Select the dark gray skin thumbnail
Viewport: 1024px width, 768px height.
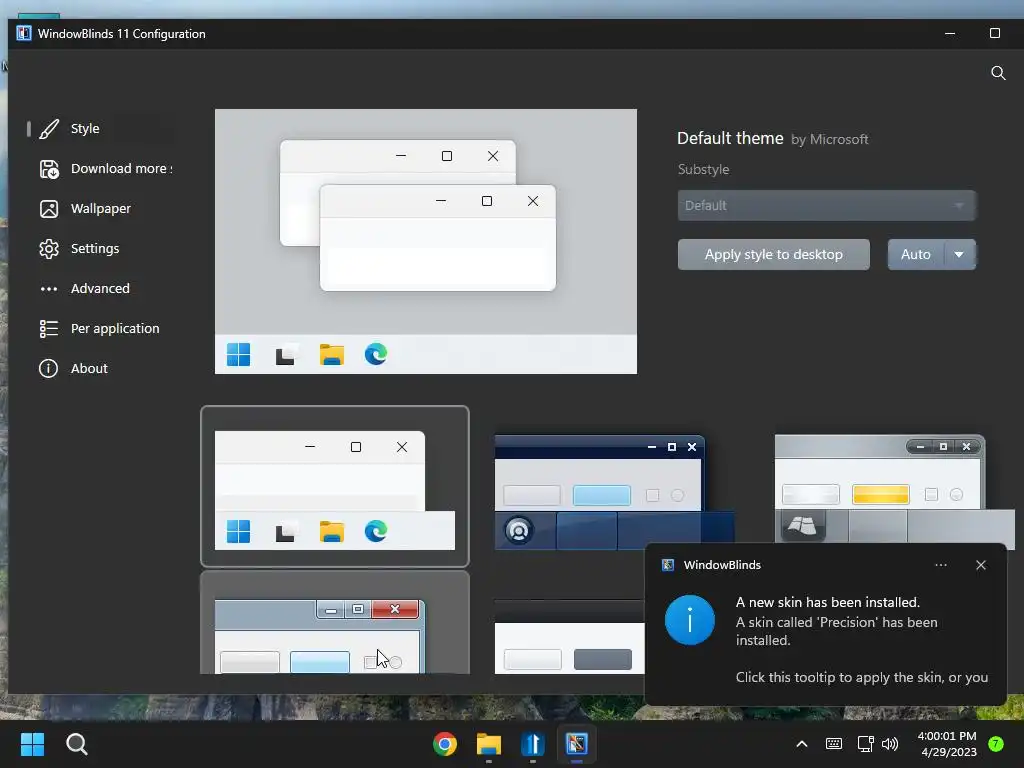569,637
